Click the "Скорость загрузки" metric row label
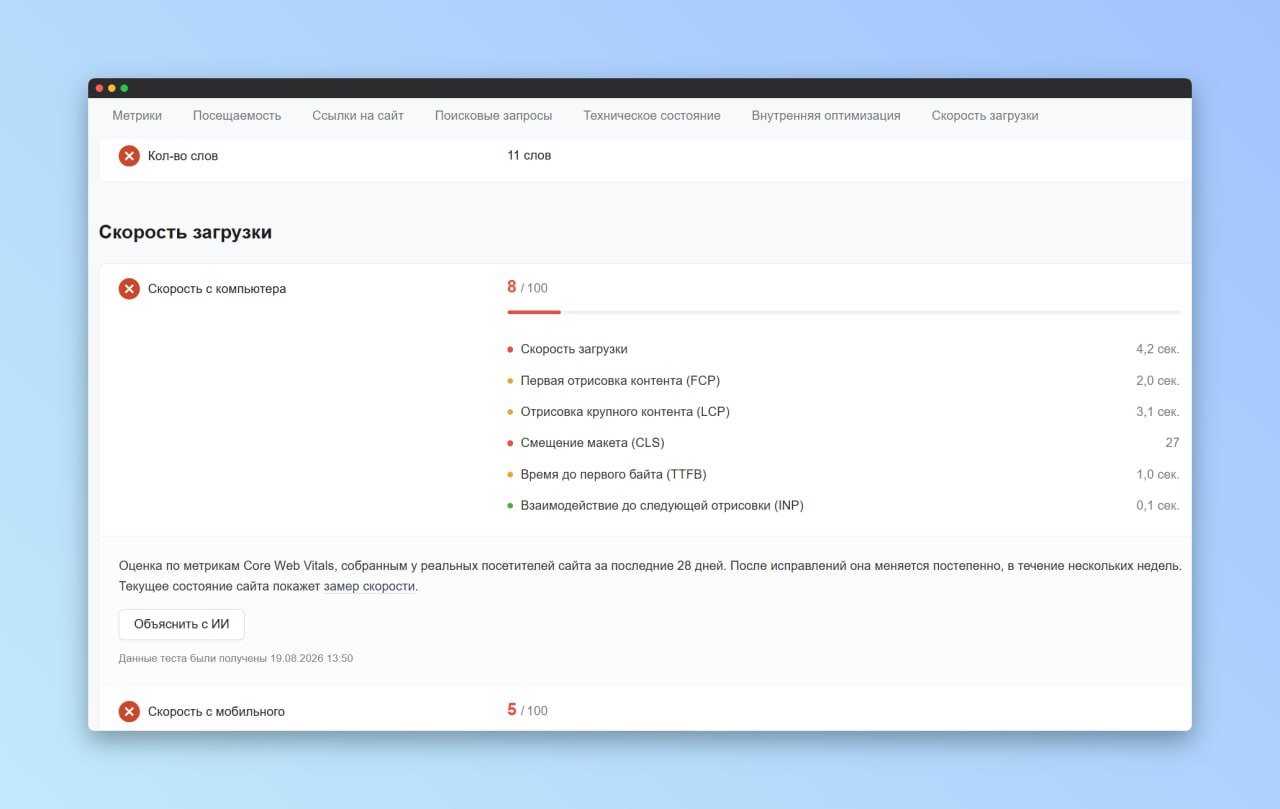The width and height of the screenshot is (1280, 809). tap(574, 349)
